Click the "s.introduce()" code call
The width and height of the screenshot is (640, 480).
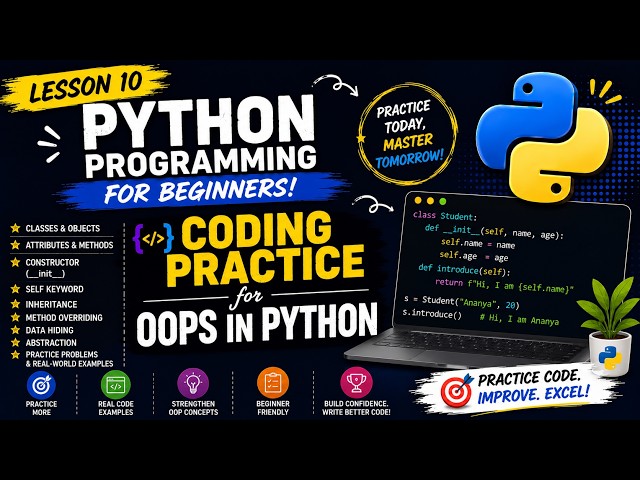432,313
